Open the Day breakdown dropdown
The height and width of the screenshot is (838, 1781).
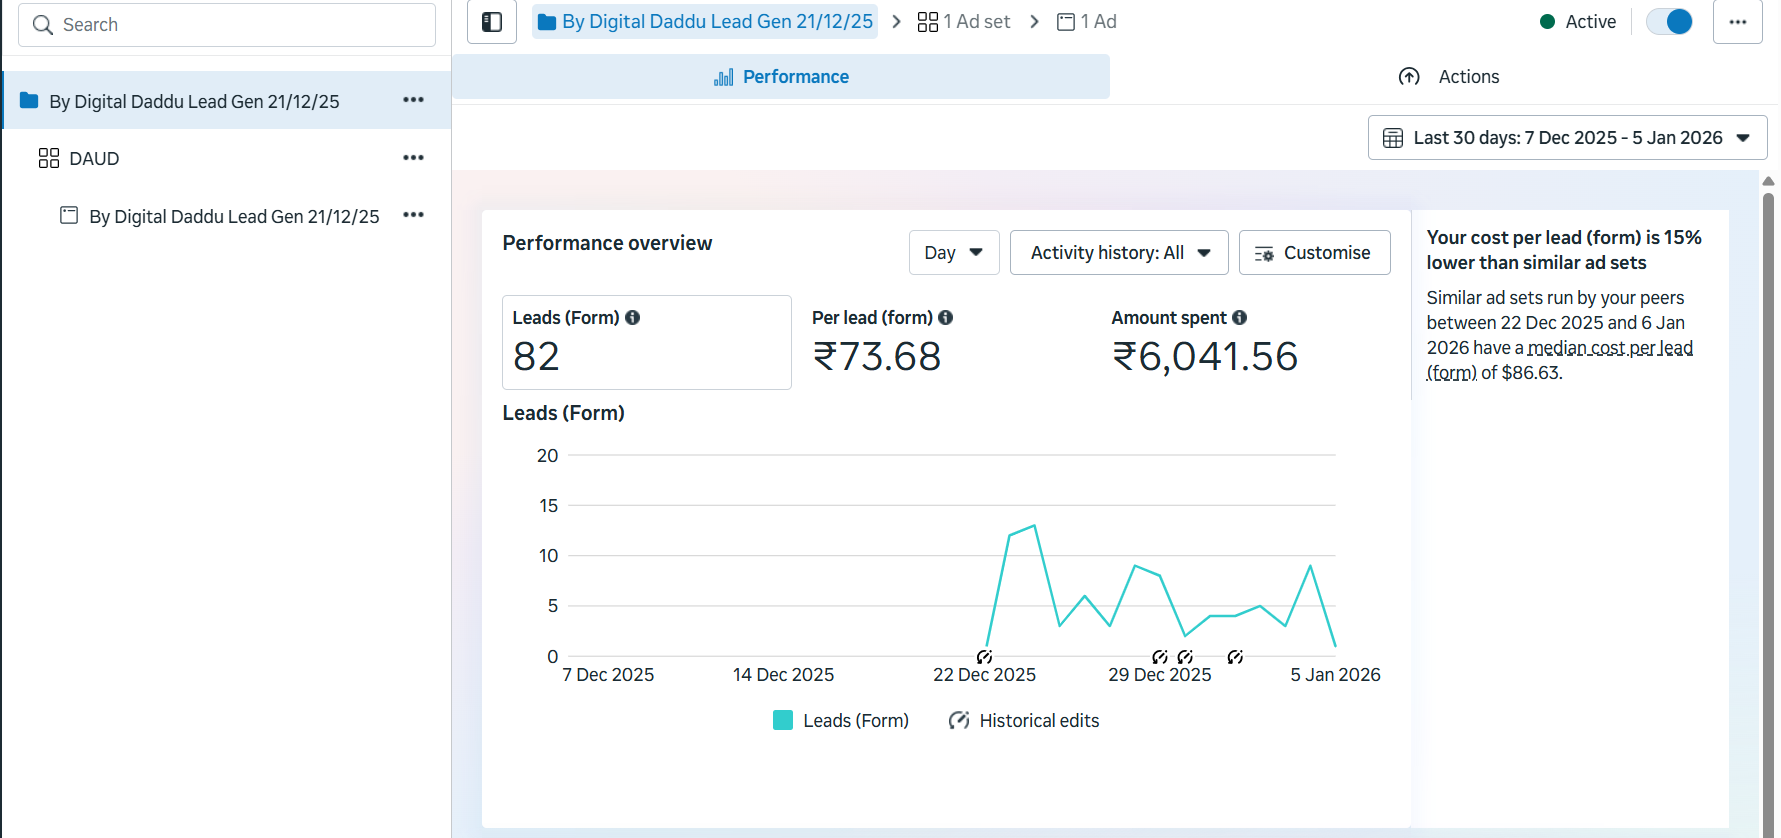point(953,253)
